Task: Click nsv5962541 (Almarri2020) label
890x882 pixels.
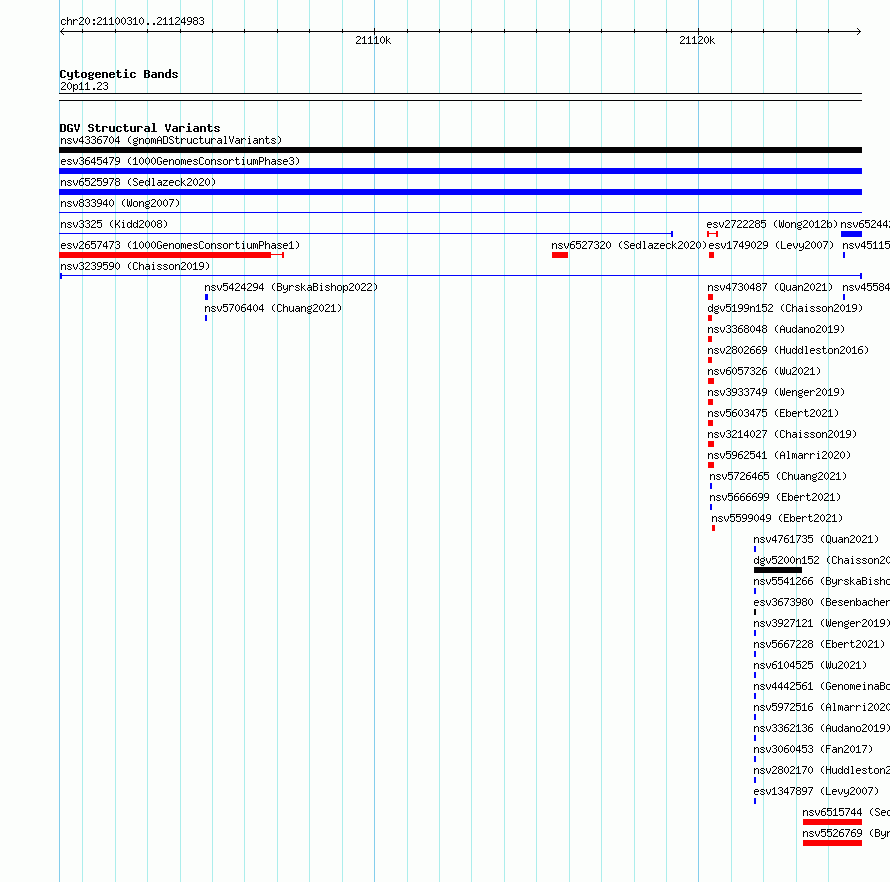Action: (779, 455)
